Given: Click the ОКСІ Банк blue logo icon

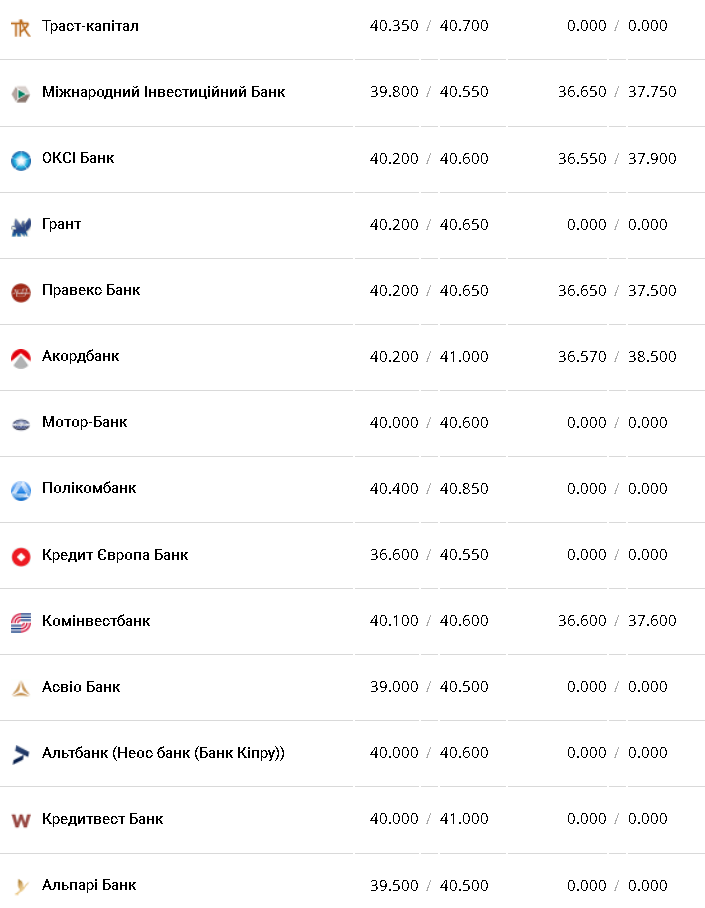Looking at the screenshot, I should pyautogui.click(x=21, y=159).
